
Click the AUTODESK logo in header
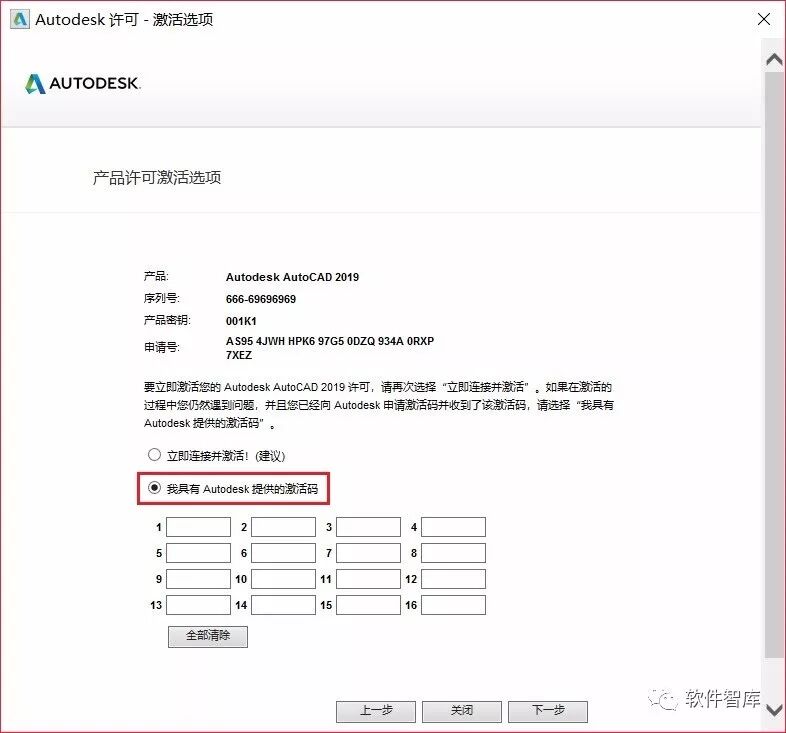coord(83,84)
